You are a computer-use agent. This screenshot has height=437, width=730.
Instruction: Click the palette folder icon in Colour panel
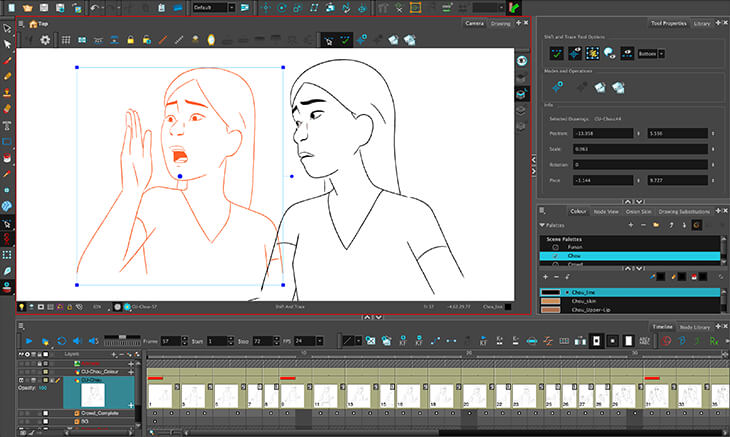click(656, 225)
